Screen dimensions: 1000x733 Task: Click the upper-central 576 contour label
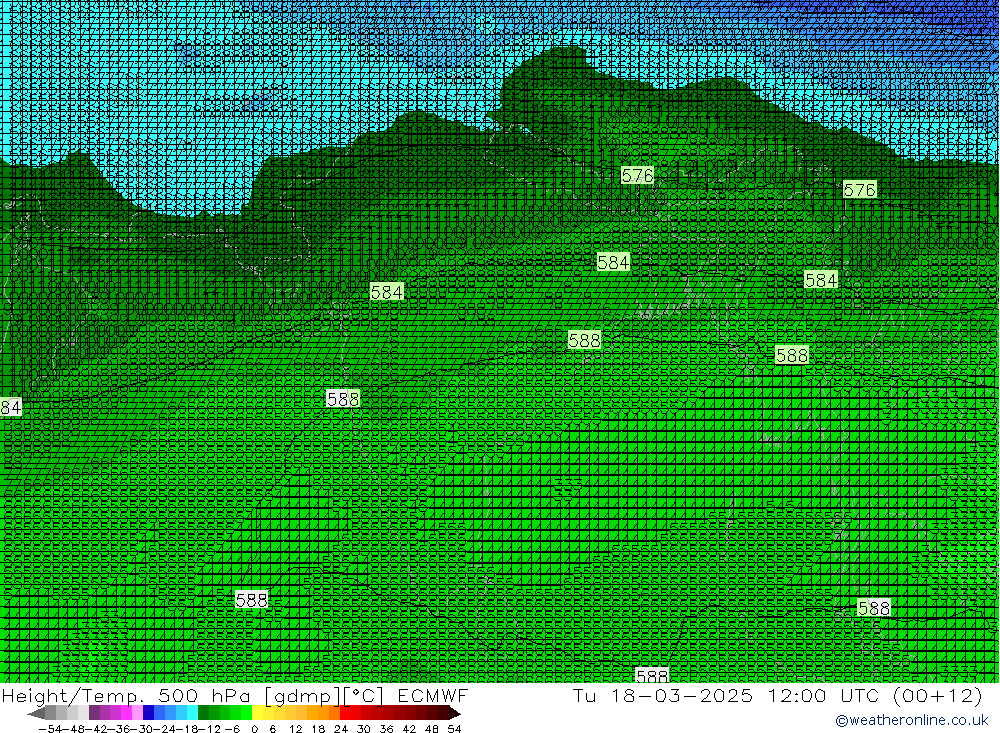(x=637, y=175)
